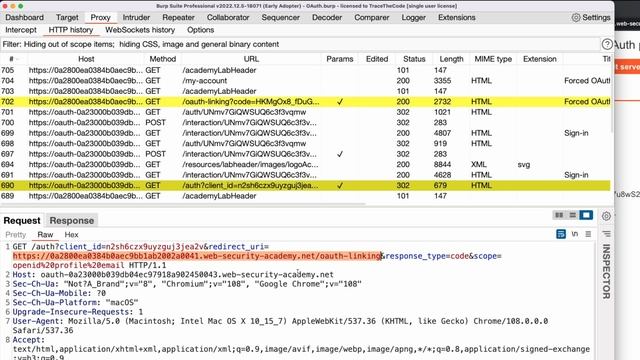Select the Request panel tab
The image size is (640, 360).
click(22, 221)
